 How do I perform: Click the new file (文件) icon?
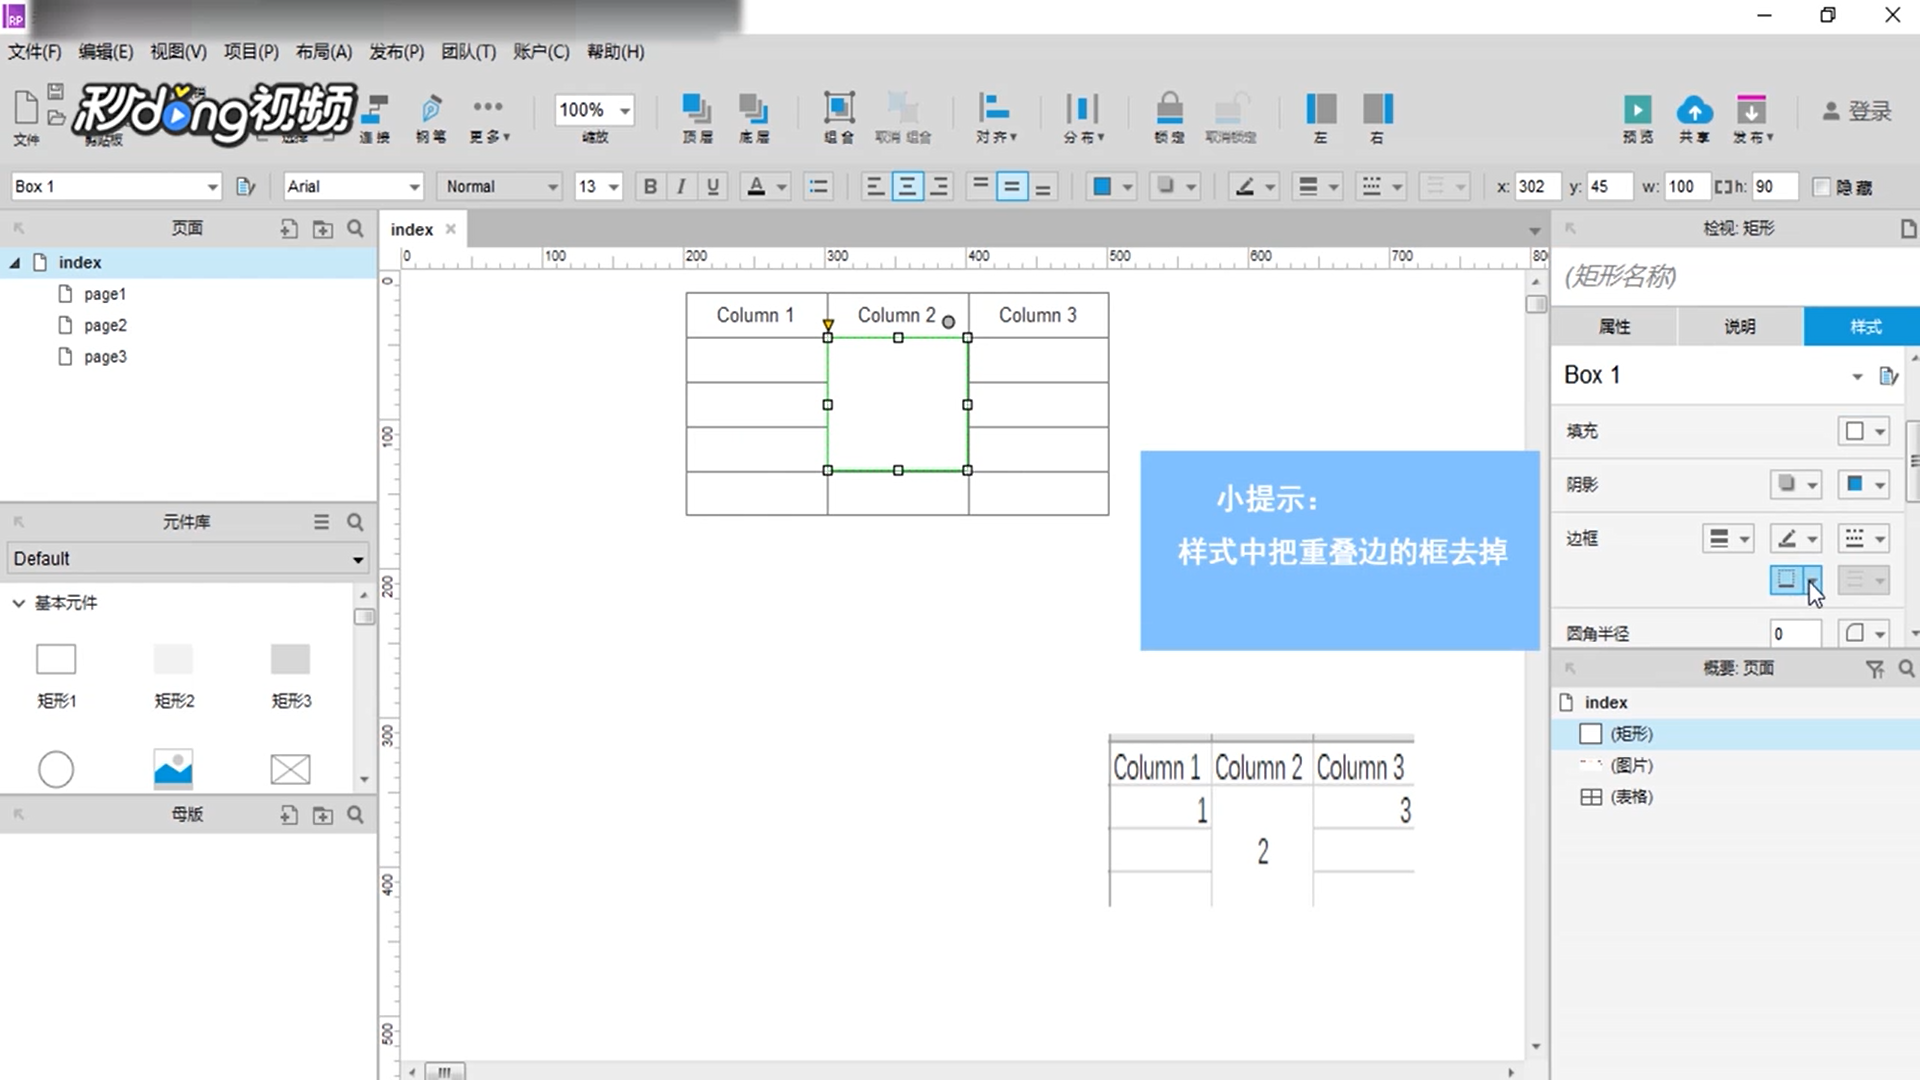click(26, 108)
